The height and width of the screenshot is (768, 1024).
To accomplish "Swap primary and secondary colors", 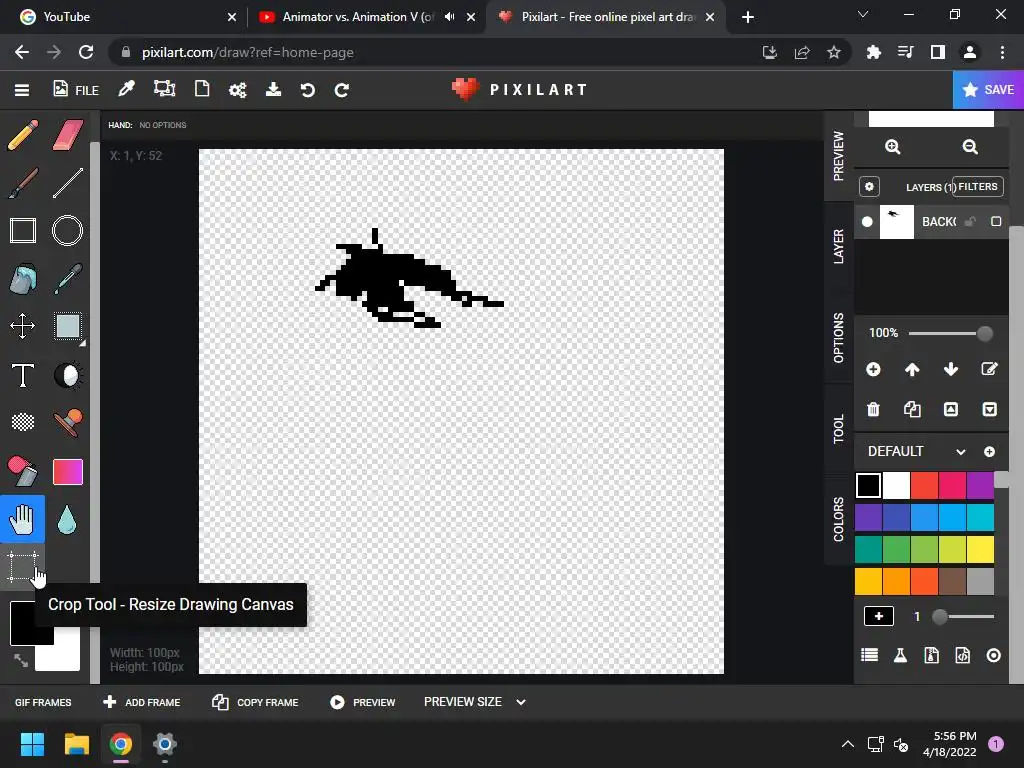I will (x=21, y=661).
